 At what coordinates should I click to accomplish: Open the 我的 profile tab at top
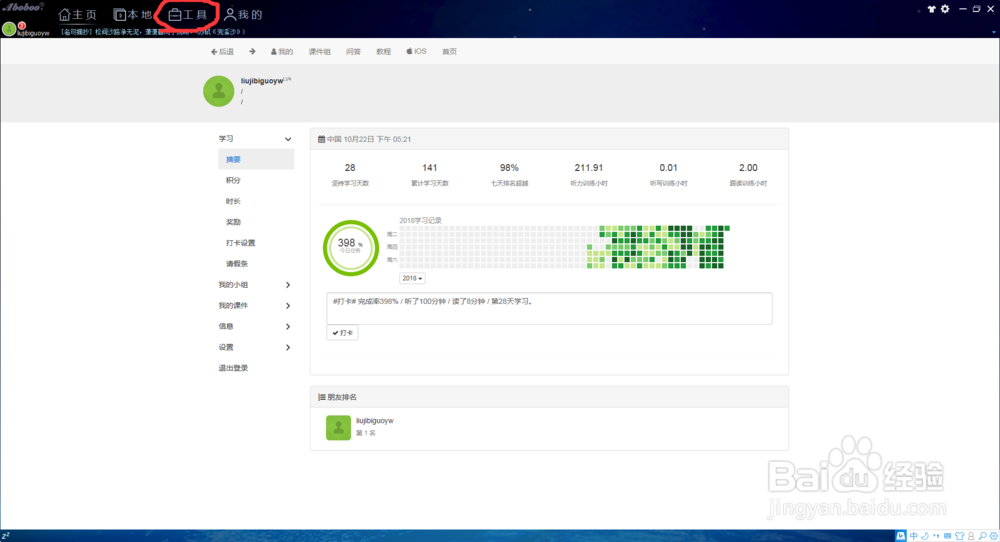[243, 14]
